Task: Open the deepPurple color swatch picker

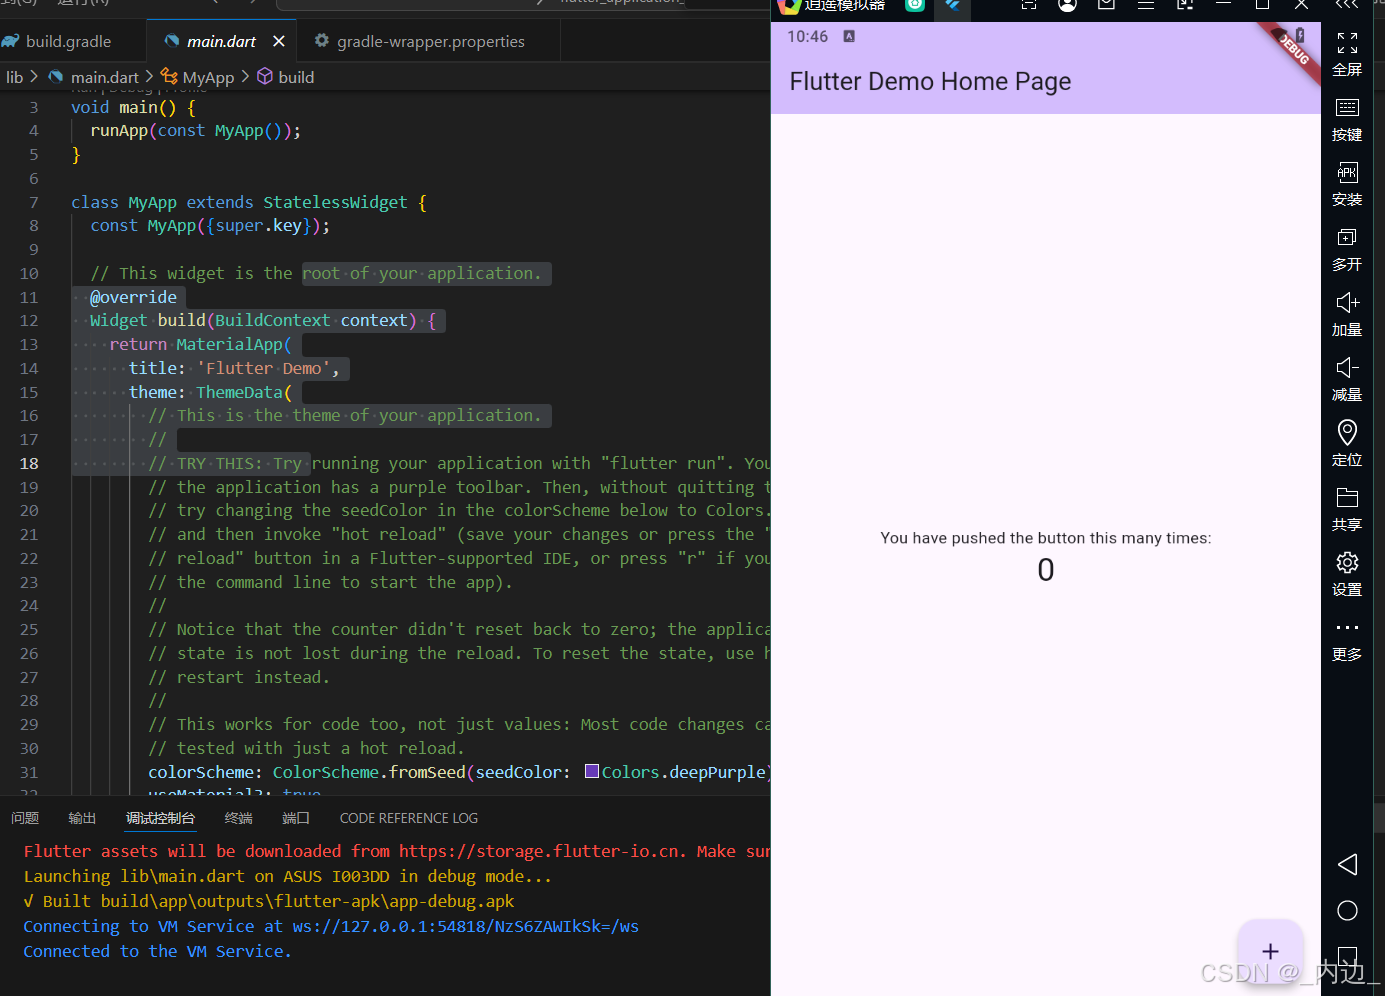Action: coord(592,771)
